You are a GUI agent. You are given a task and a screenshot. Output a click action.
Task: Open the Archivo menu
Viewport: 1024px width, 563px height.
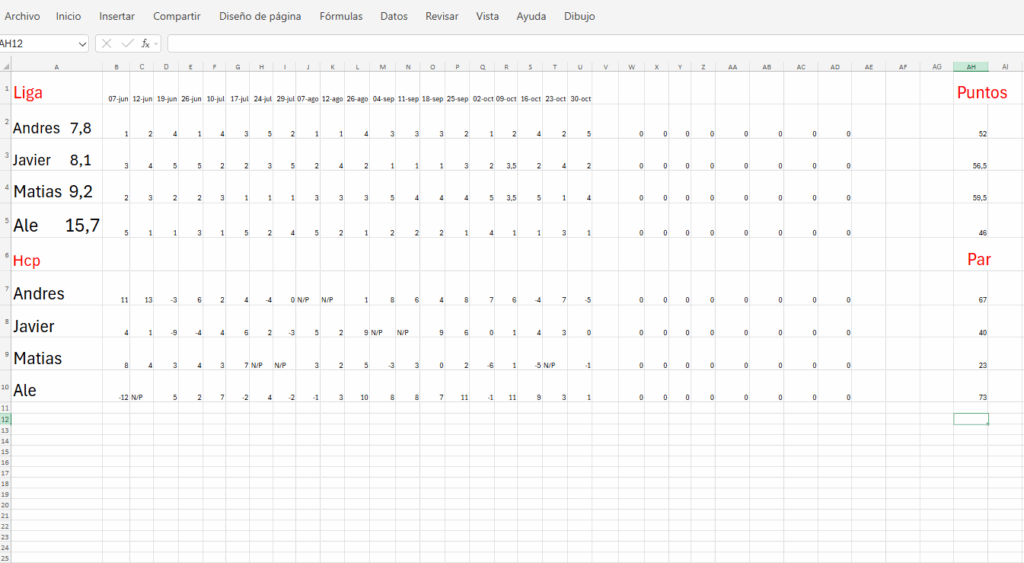pos(21,16)
